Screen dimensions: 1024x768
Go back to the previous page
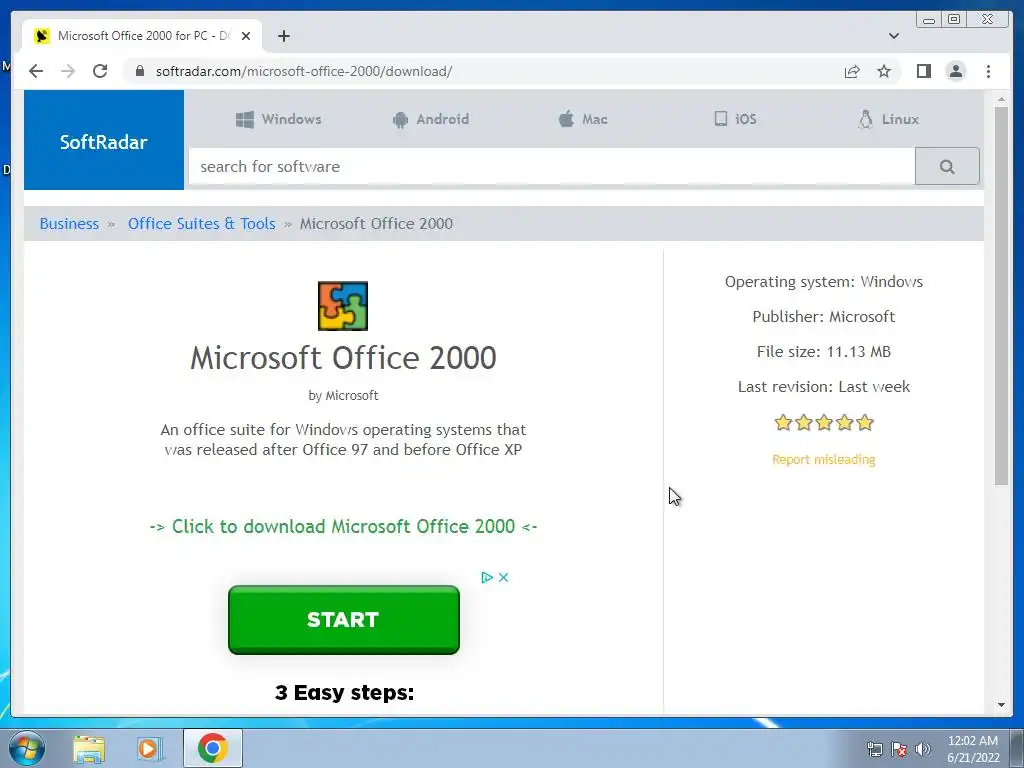tap(36, 71)
